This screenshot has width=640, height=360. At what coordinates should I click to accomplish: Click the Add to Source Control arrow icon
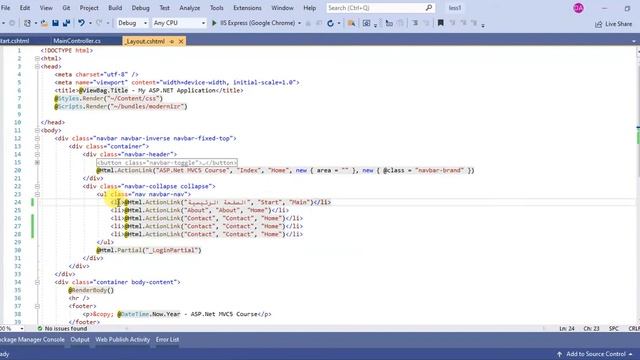(560, 354)
